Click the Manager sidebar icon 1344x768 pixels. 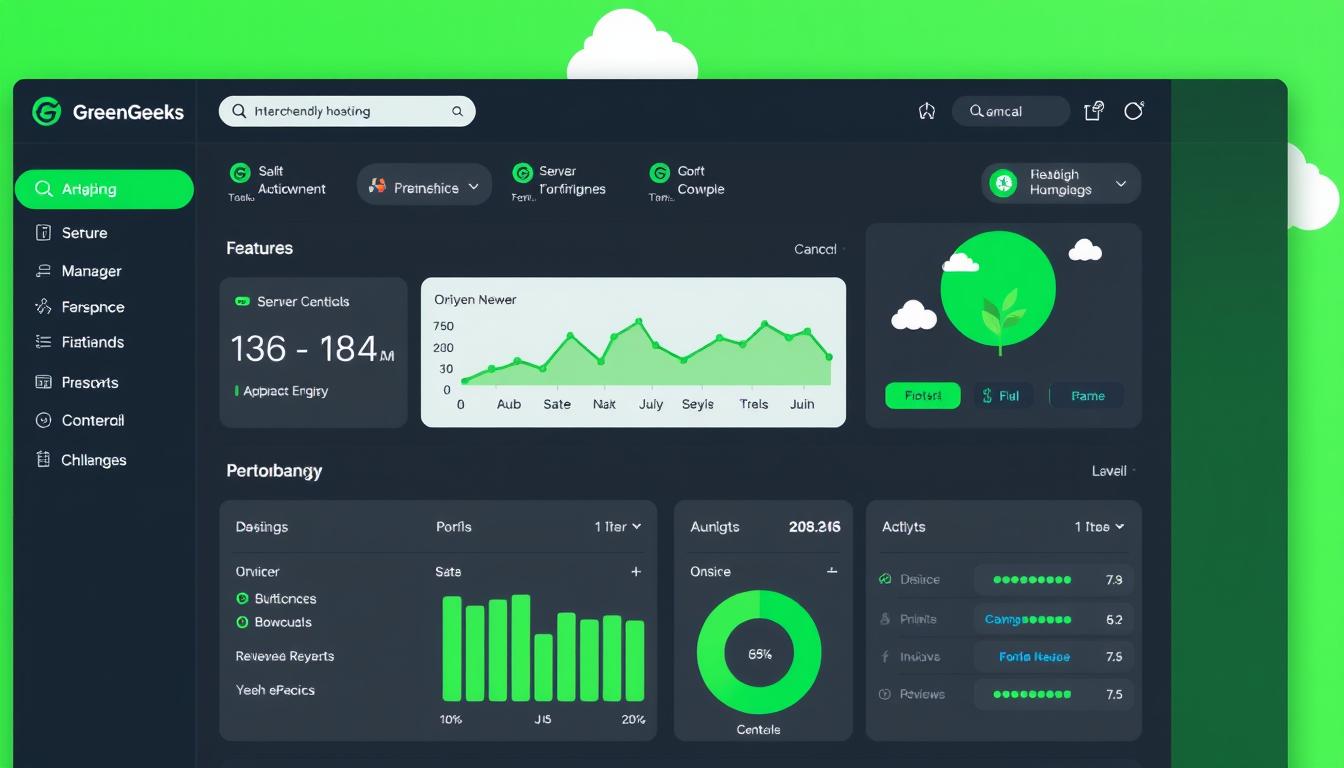tap(43, 271)
